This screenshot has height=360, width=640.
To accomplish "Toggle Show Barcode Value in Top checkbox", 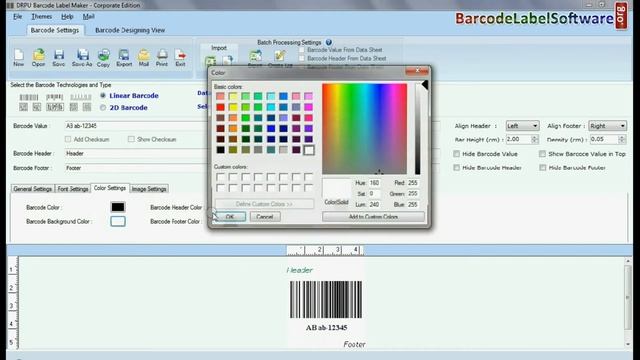I will point(542,154).
